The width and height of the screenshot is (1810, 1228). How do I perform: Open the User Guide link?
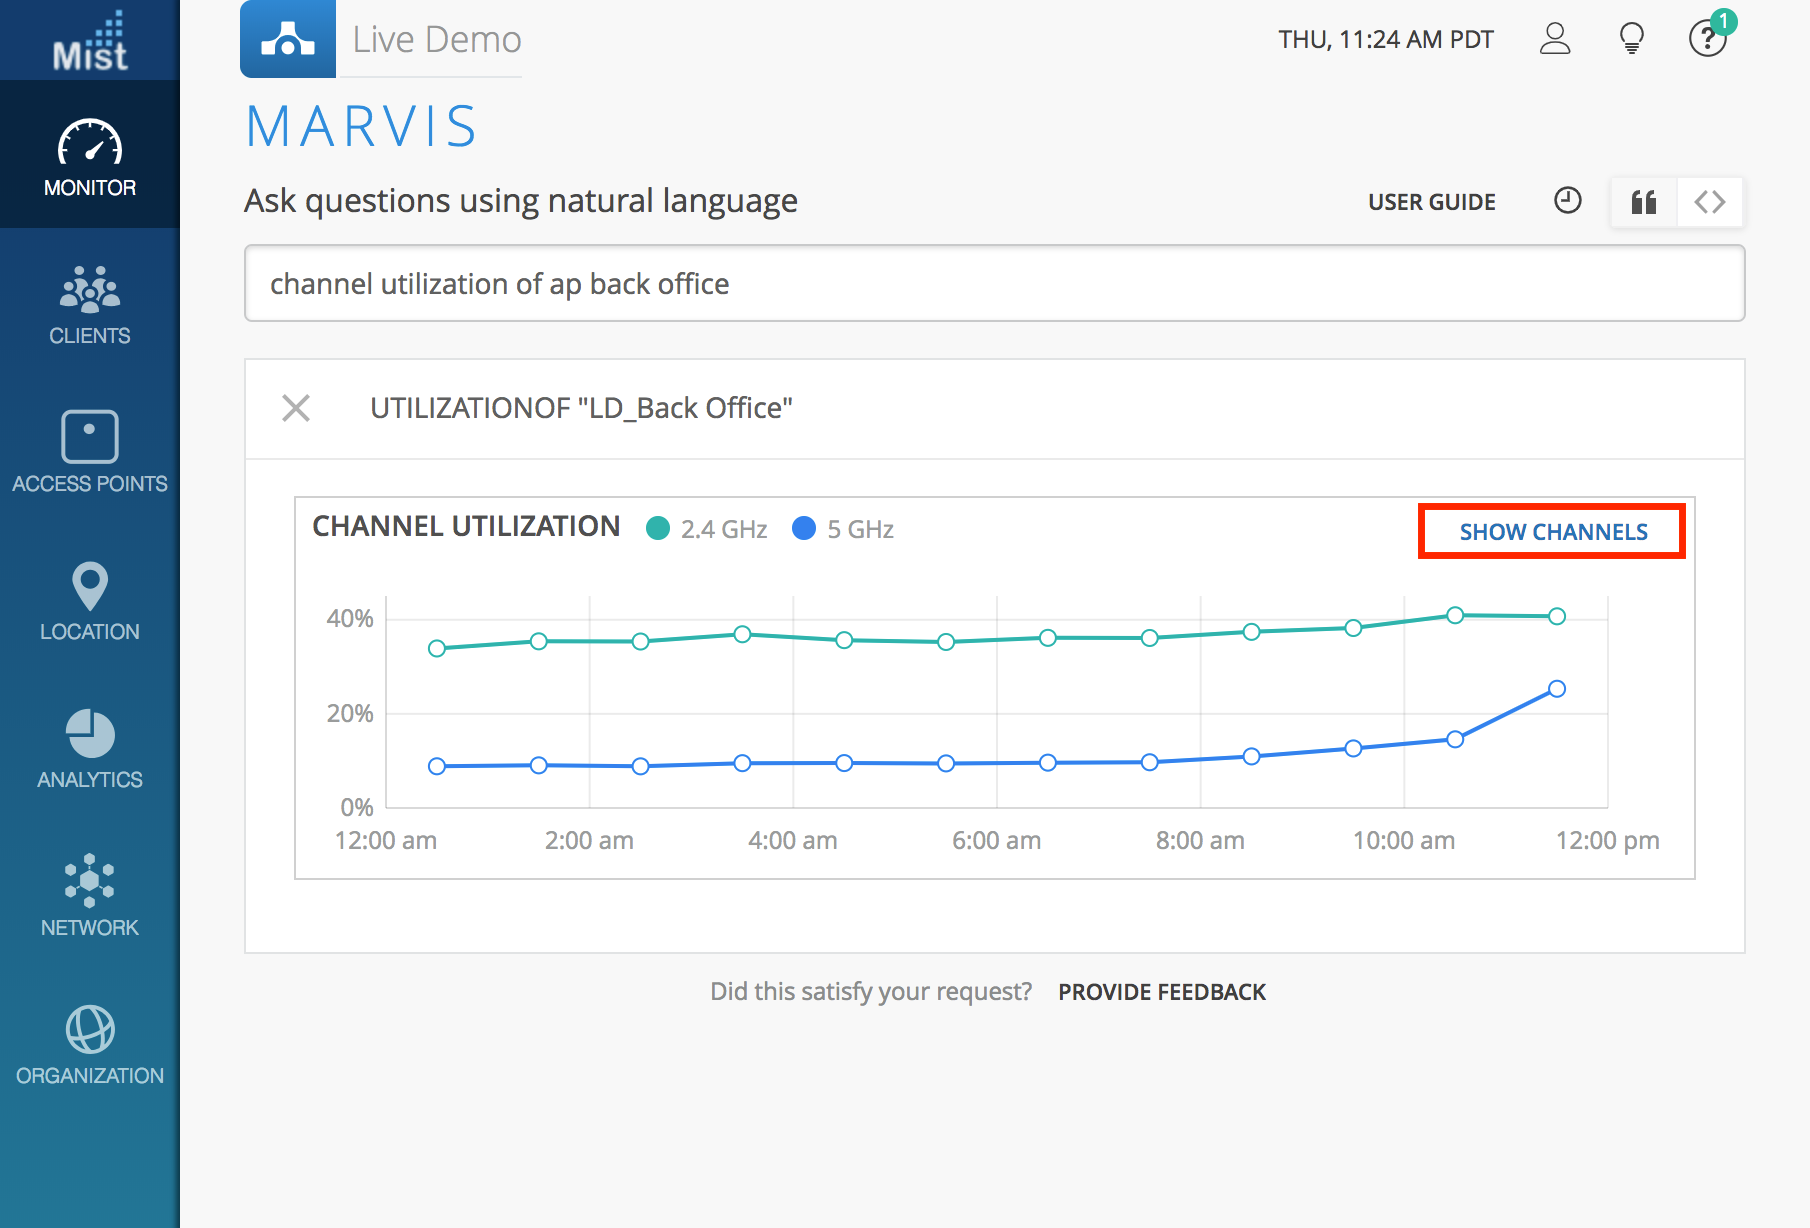(1431, 202)
